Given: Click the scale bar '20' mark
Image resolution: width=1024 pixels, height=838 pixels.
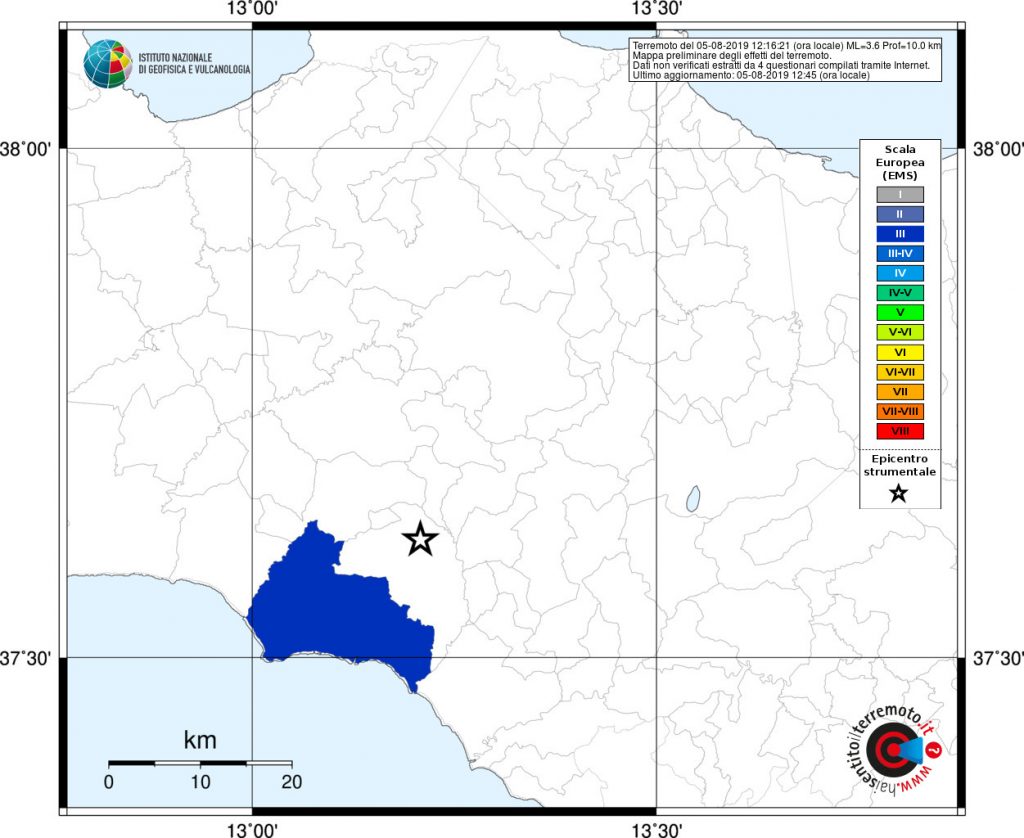Looking at the screenshot, I should pos(291,782).
